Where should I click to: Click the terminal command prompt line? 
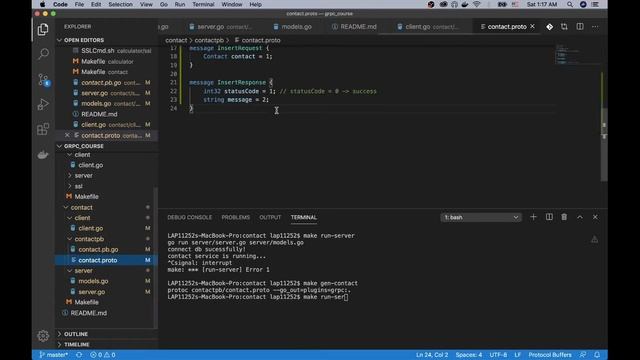258,297
